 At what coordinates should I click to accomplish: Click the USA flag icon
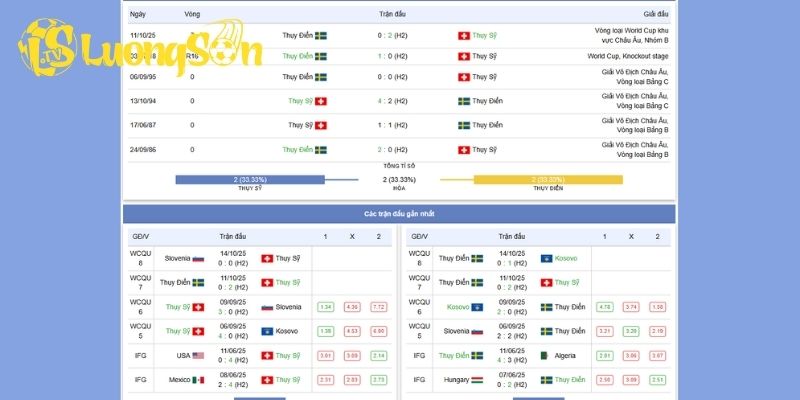pos(198,355)
